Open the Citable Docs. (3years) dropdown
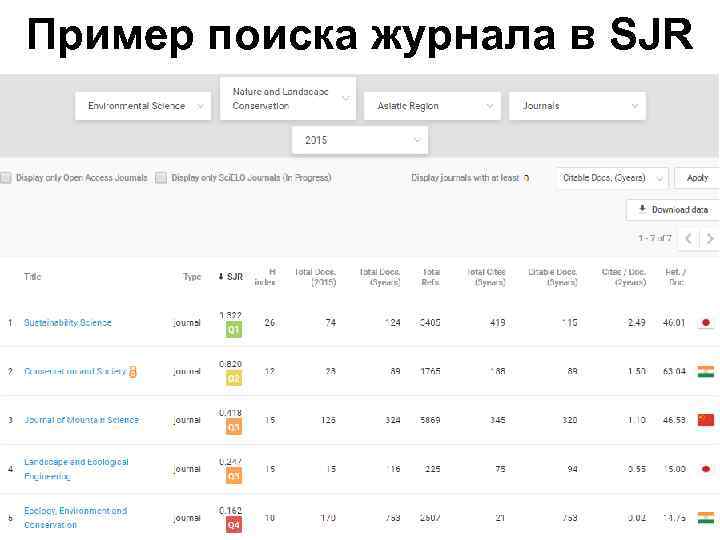720x540 pixels. pos(613,178)
